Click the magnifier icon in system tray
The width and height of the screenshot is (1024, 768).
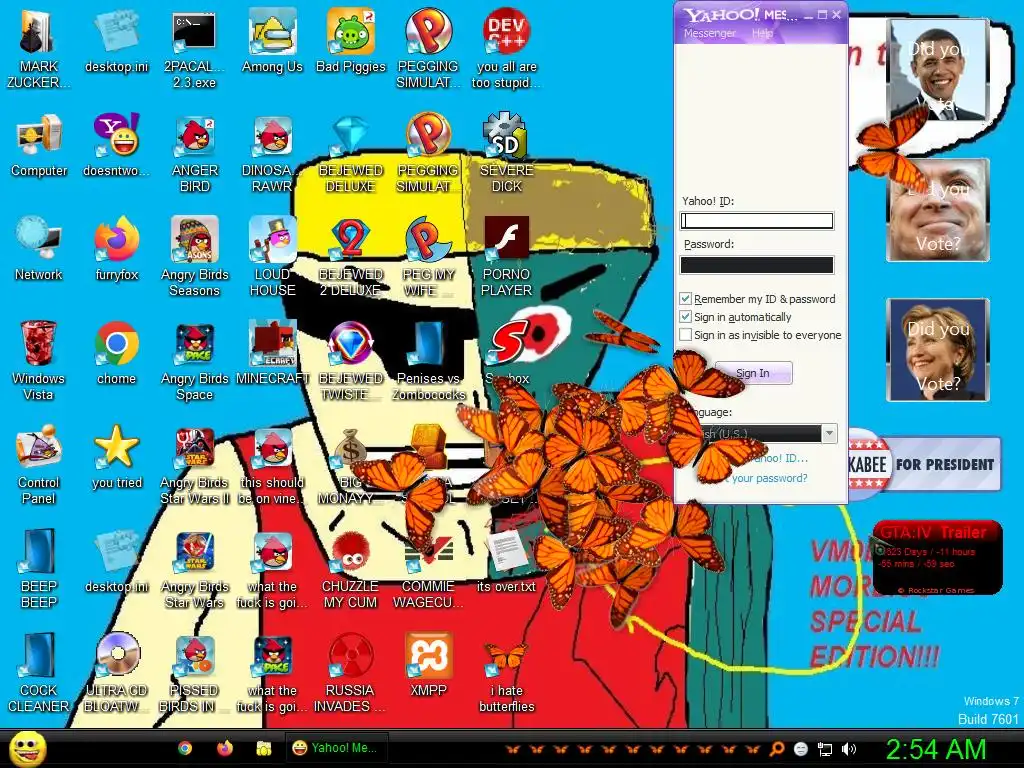(x=777, y=749)
